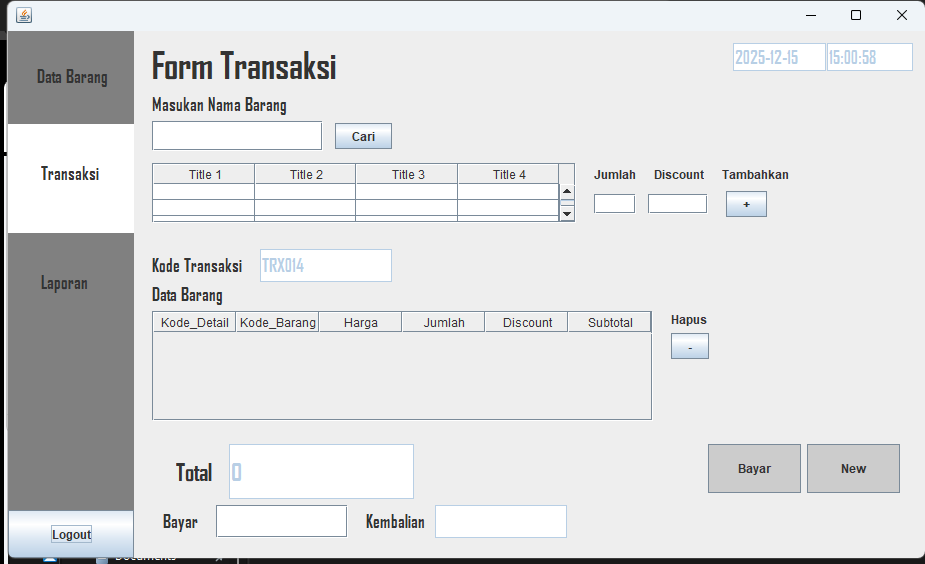This screenshot has width=925, height=564.
Task: Click the Title 1 column header
Action: [204, 174]
